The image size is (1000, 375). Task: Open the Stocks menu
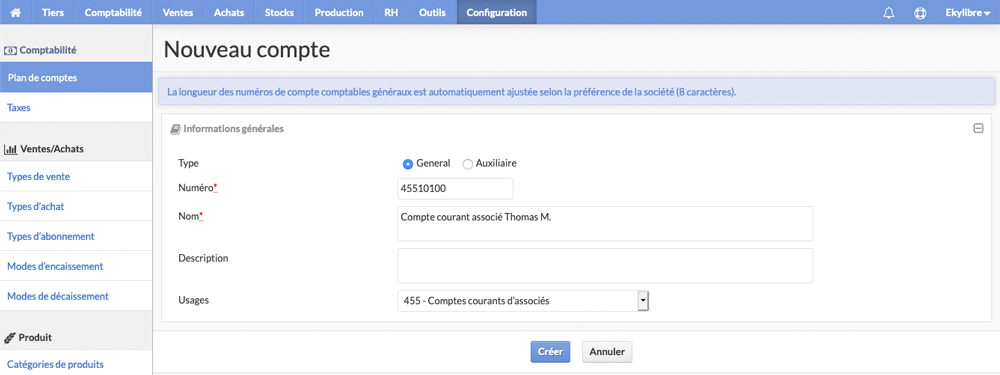pos(279,12)
